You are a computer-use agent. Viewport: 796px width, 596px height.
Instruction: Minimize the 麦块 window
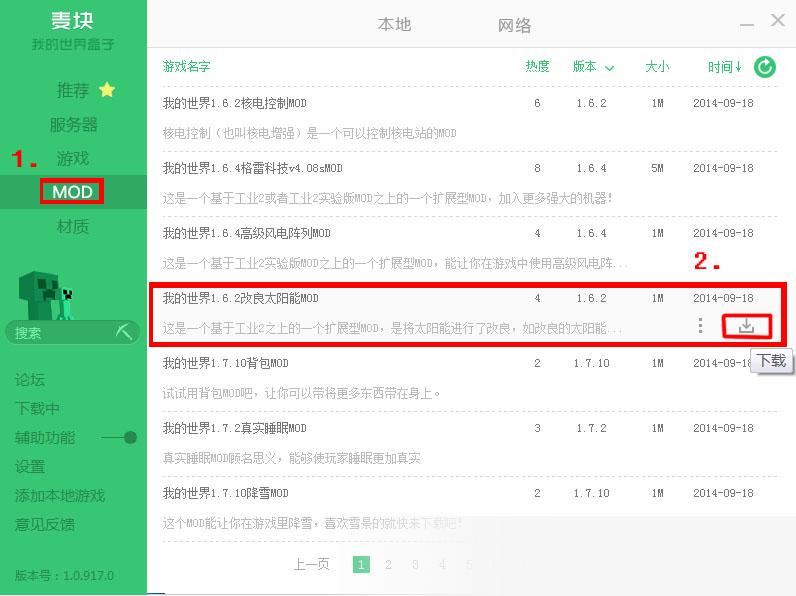tap(746, 24)
